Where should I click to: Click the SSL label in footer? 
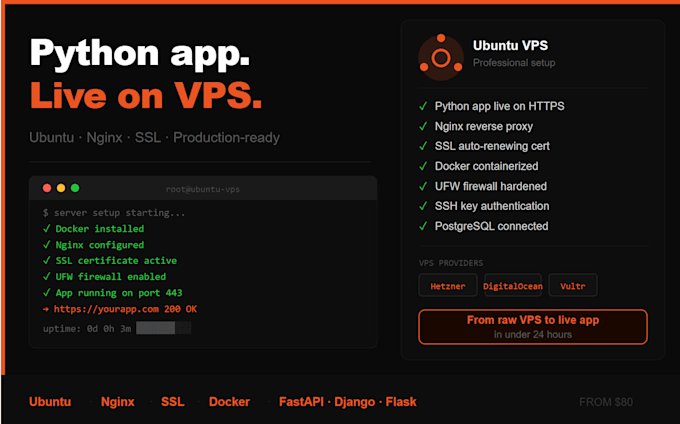(173, 401)
